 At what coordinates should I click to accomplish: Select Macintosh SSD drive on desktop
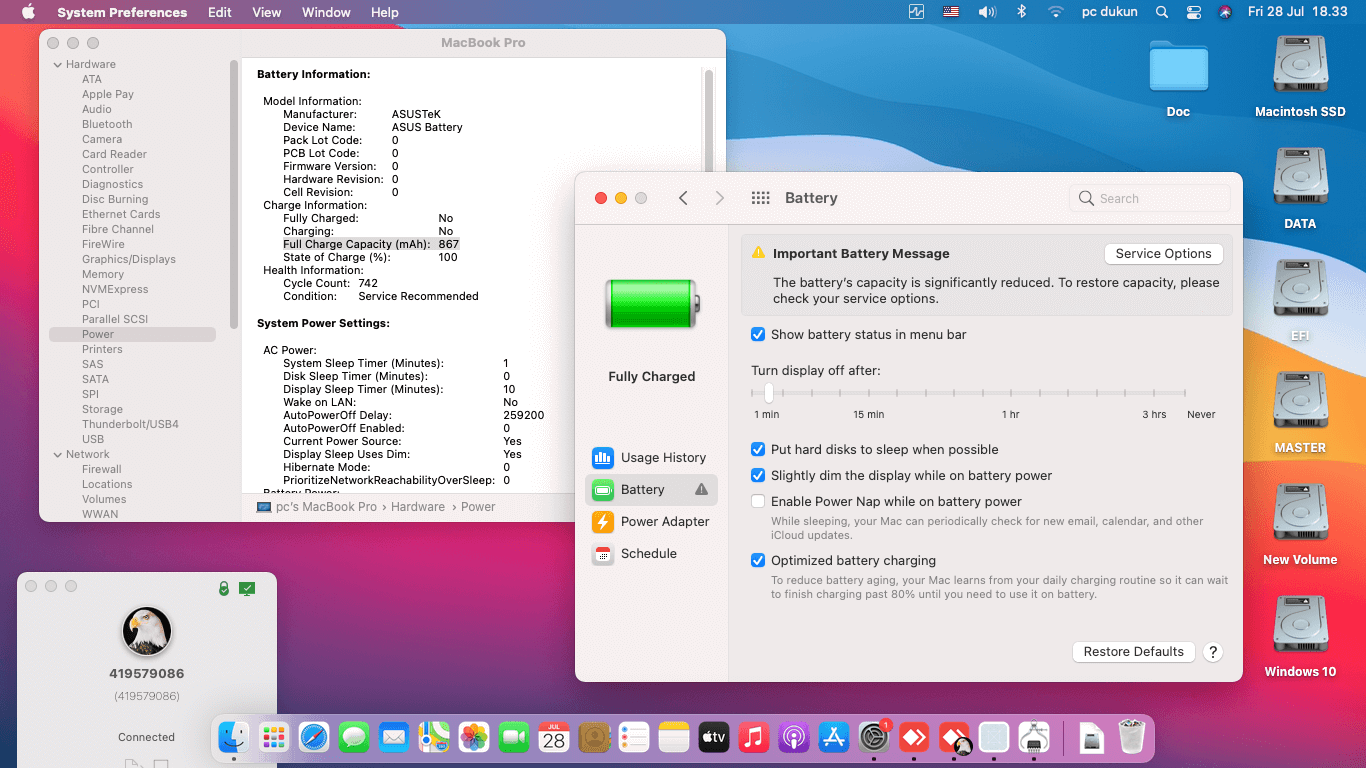1300,77
